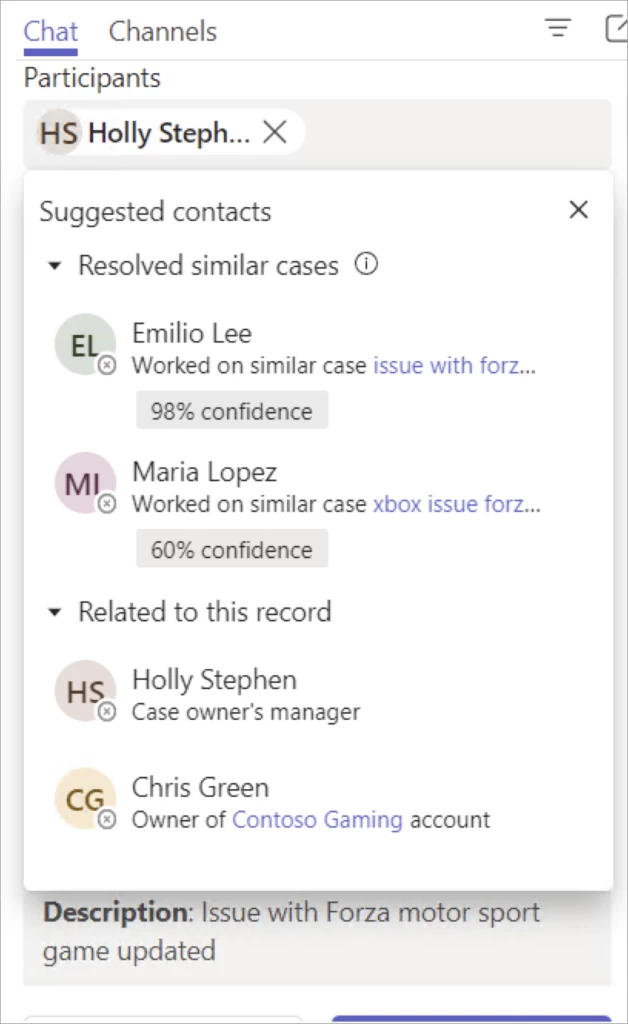Select the Chat tab
The image size is (628, 1024).
click(49, 31)
